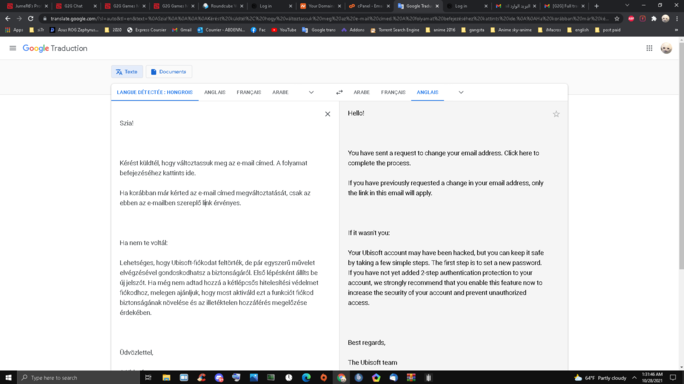The height and width of the screenshot is (384, 684).
Task: Click the Google Traduction logo
Action: [x=55, y=48]
